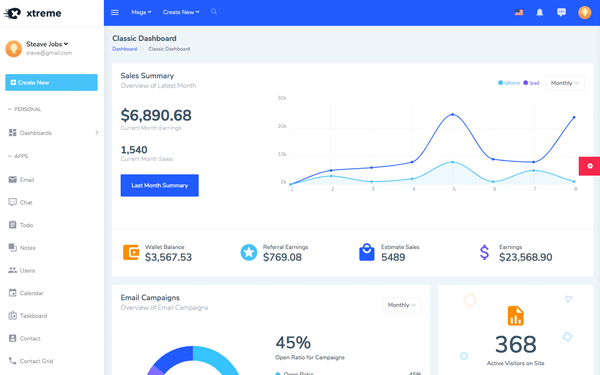600x375 pixels.
Task: Open the Sales Summary Monthly dropdown
Action: 565,83
